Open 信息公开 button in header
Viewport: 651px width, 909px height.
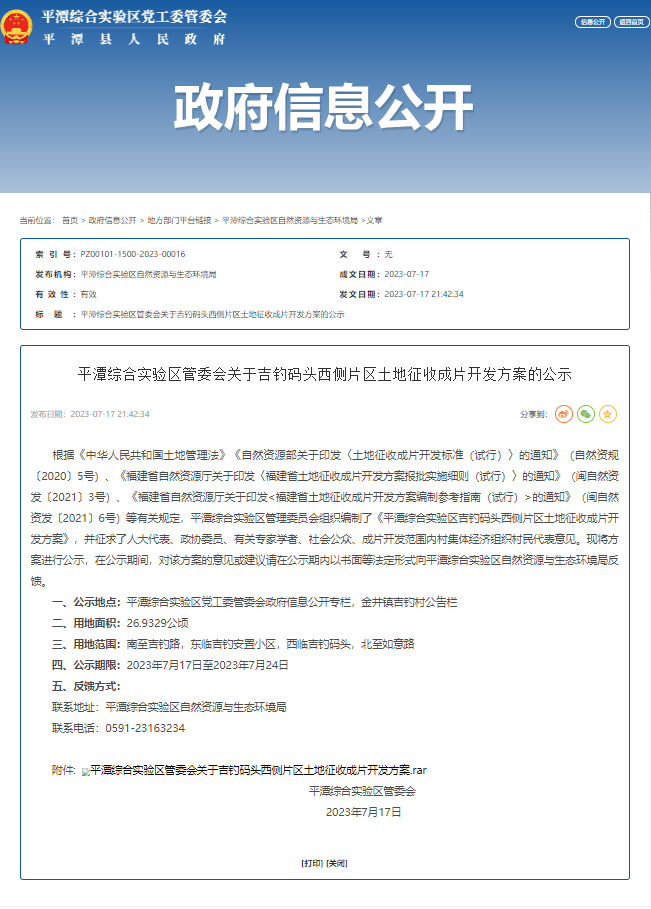pos(592,22)
